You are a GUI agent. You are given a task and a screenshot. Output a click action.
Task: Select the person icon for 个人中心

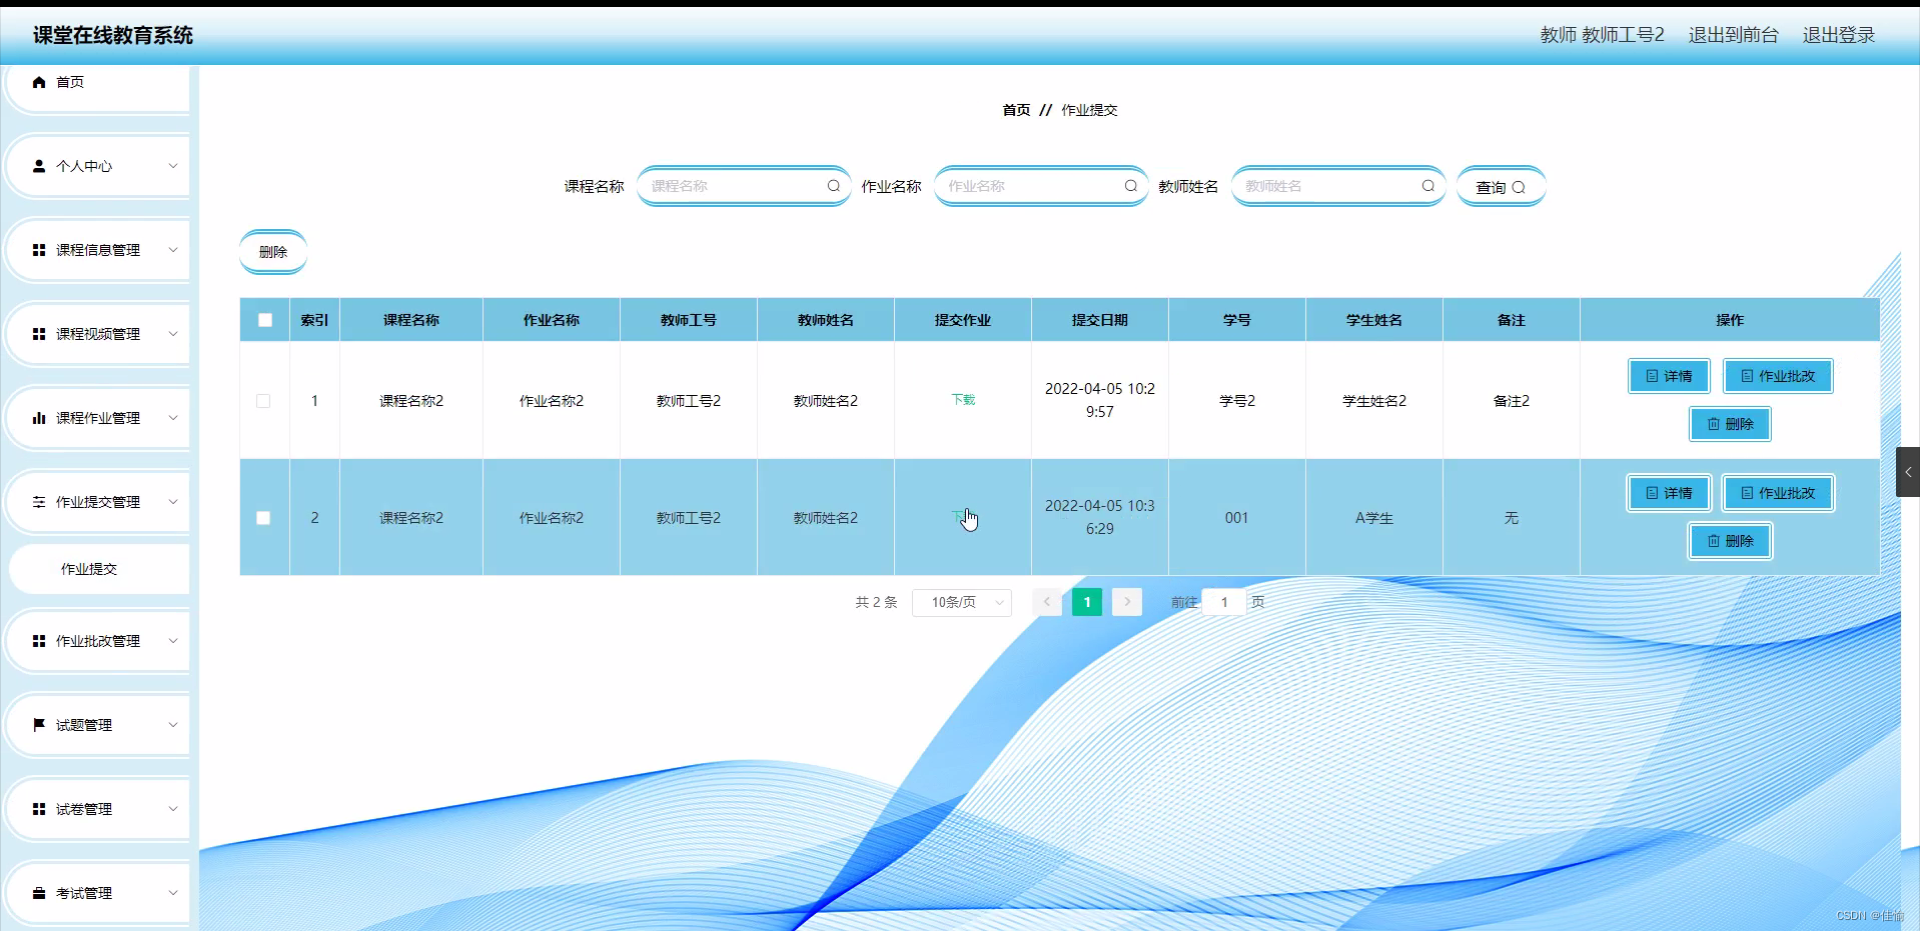[x=39, y=166]
